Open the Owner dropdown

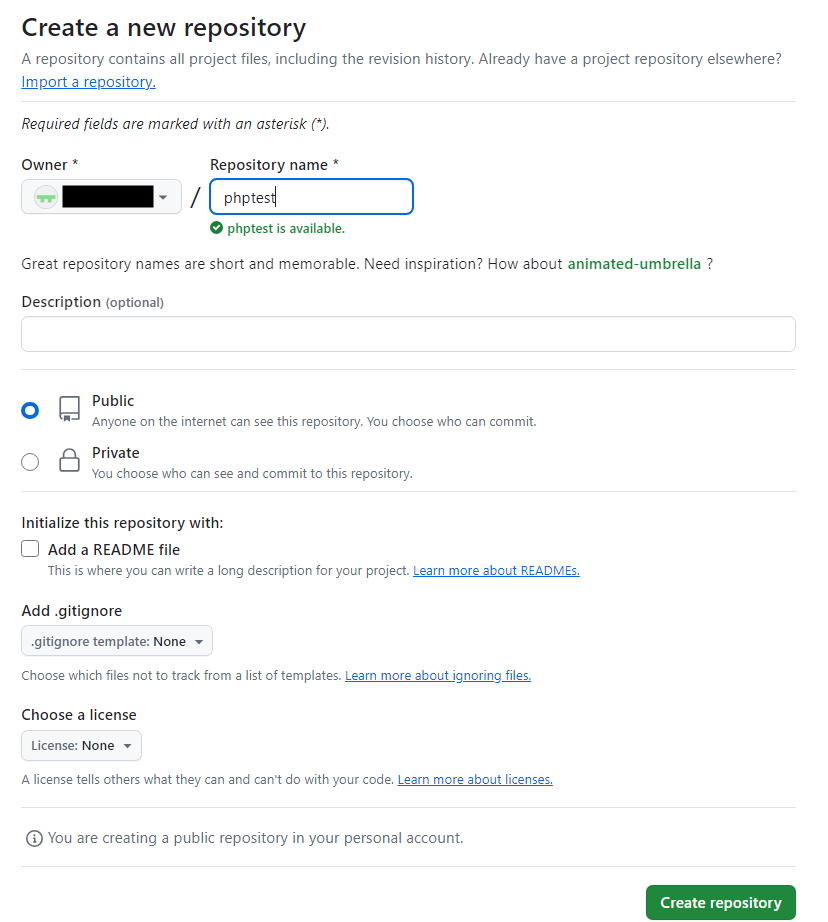(x=101, y=197)
